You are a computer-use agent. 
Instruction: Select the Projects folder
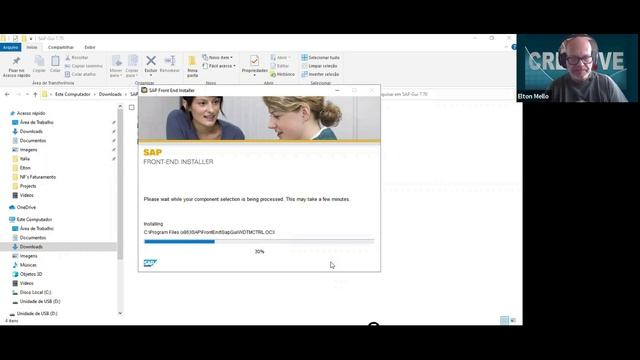28,186
